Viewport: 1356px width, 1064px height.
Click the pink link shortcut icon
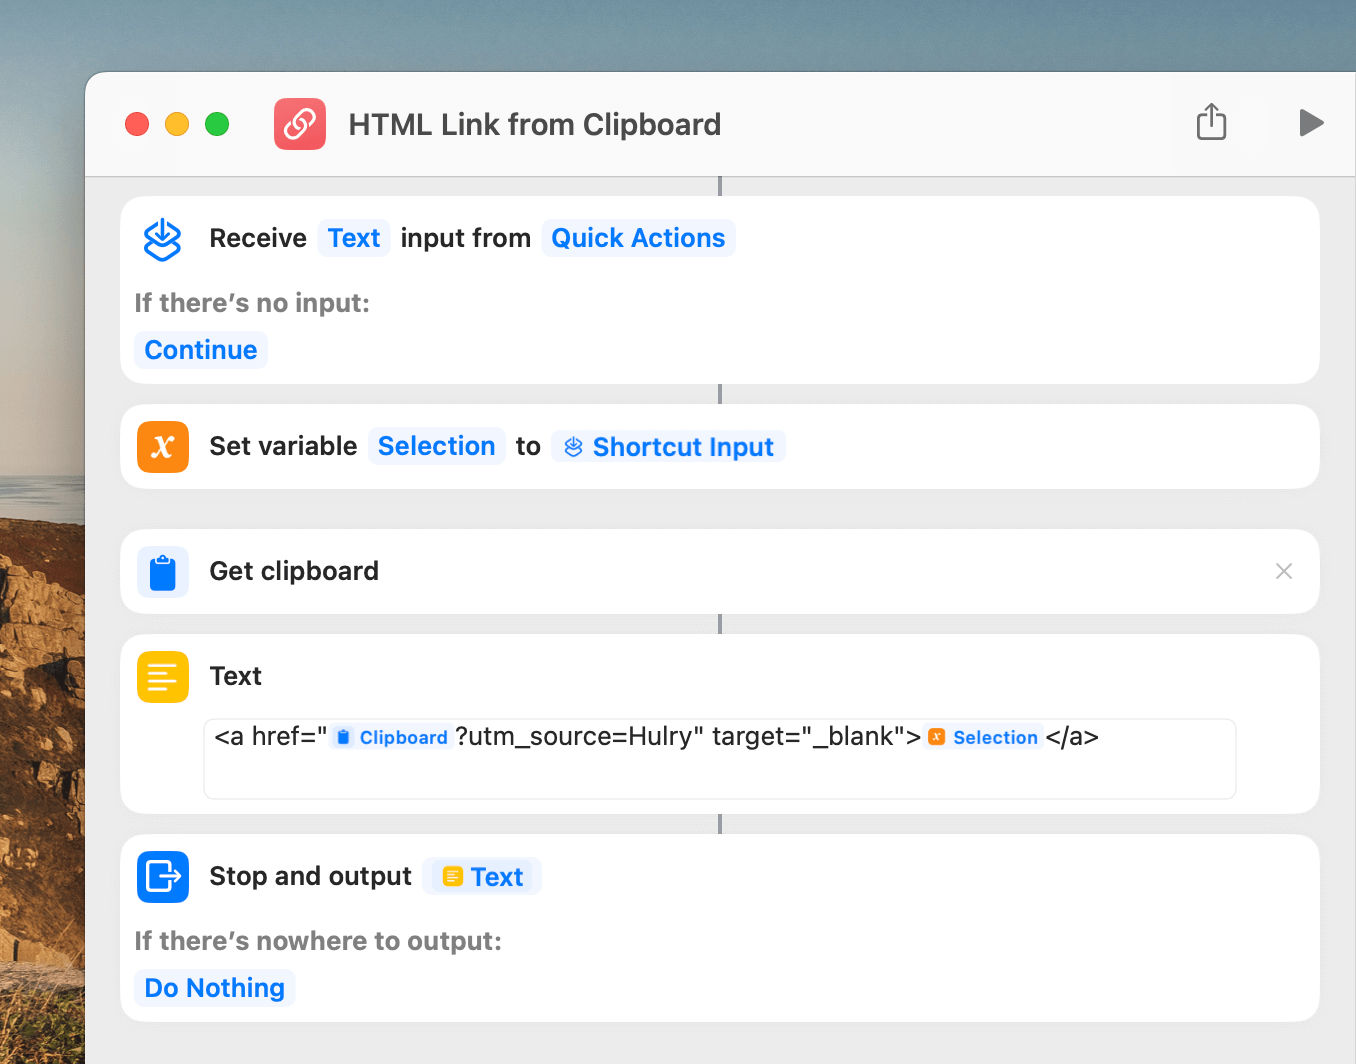coord(300,124)
